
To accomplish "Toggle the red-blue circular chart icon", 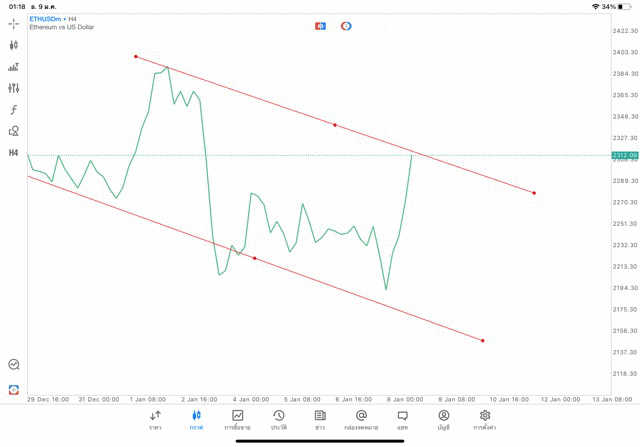I will click(x=346, y=26).
